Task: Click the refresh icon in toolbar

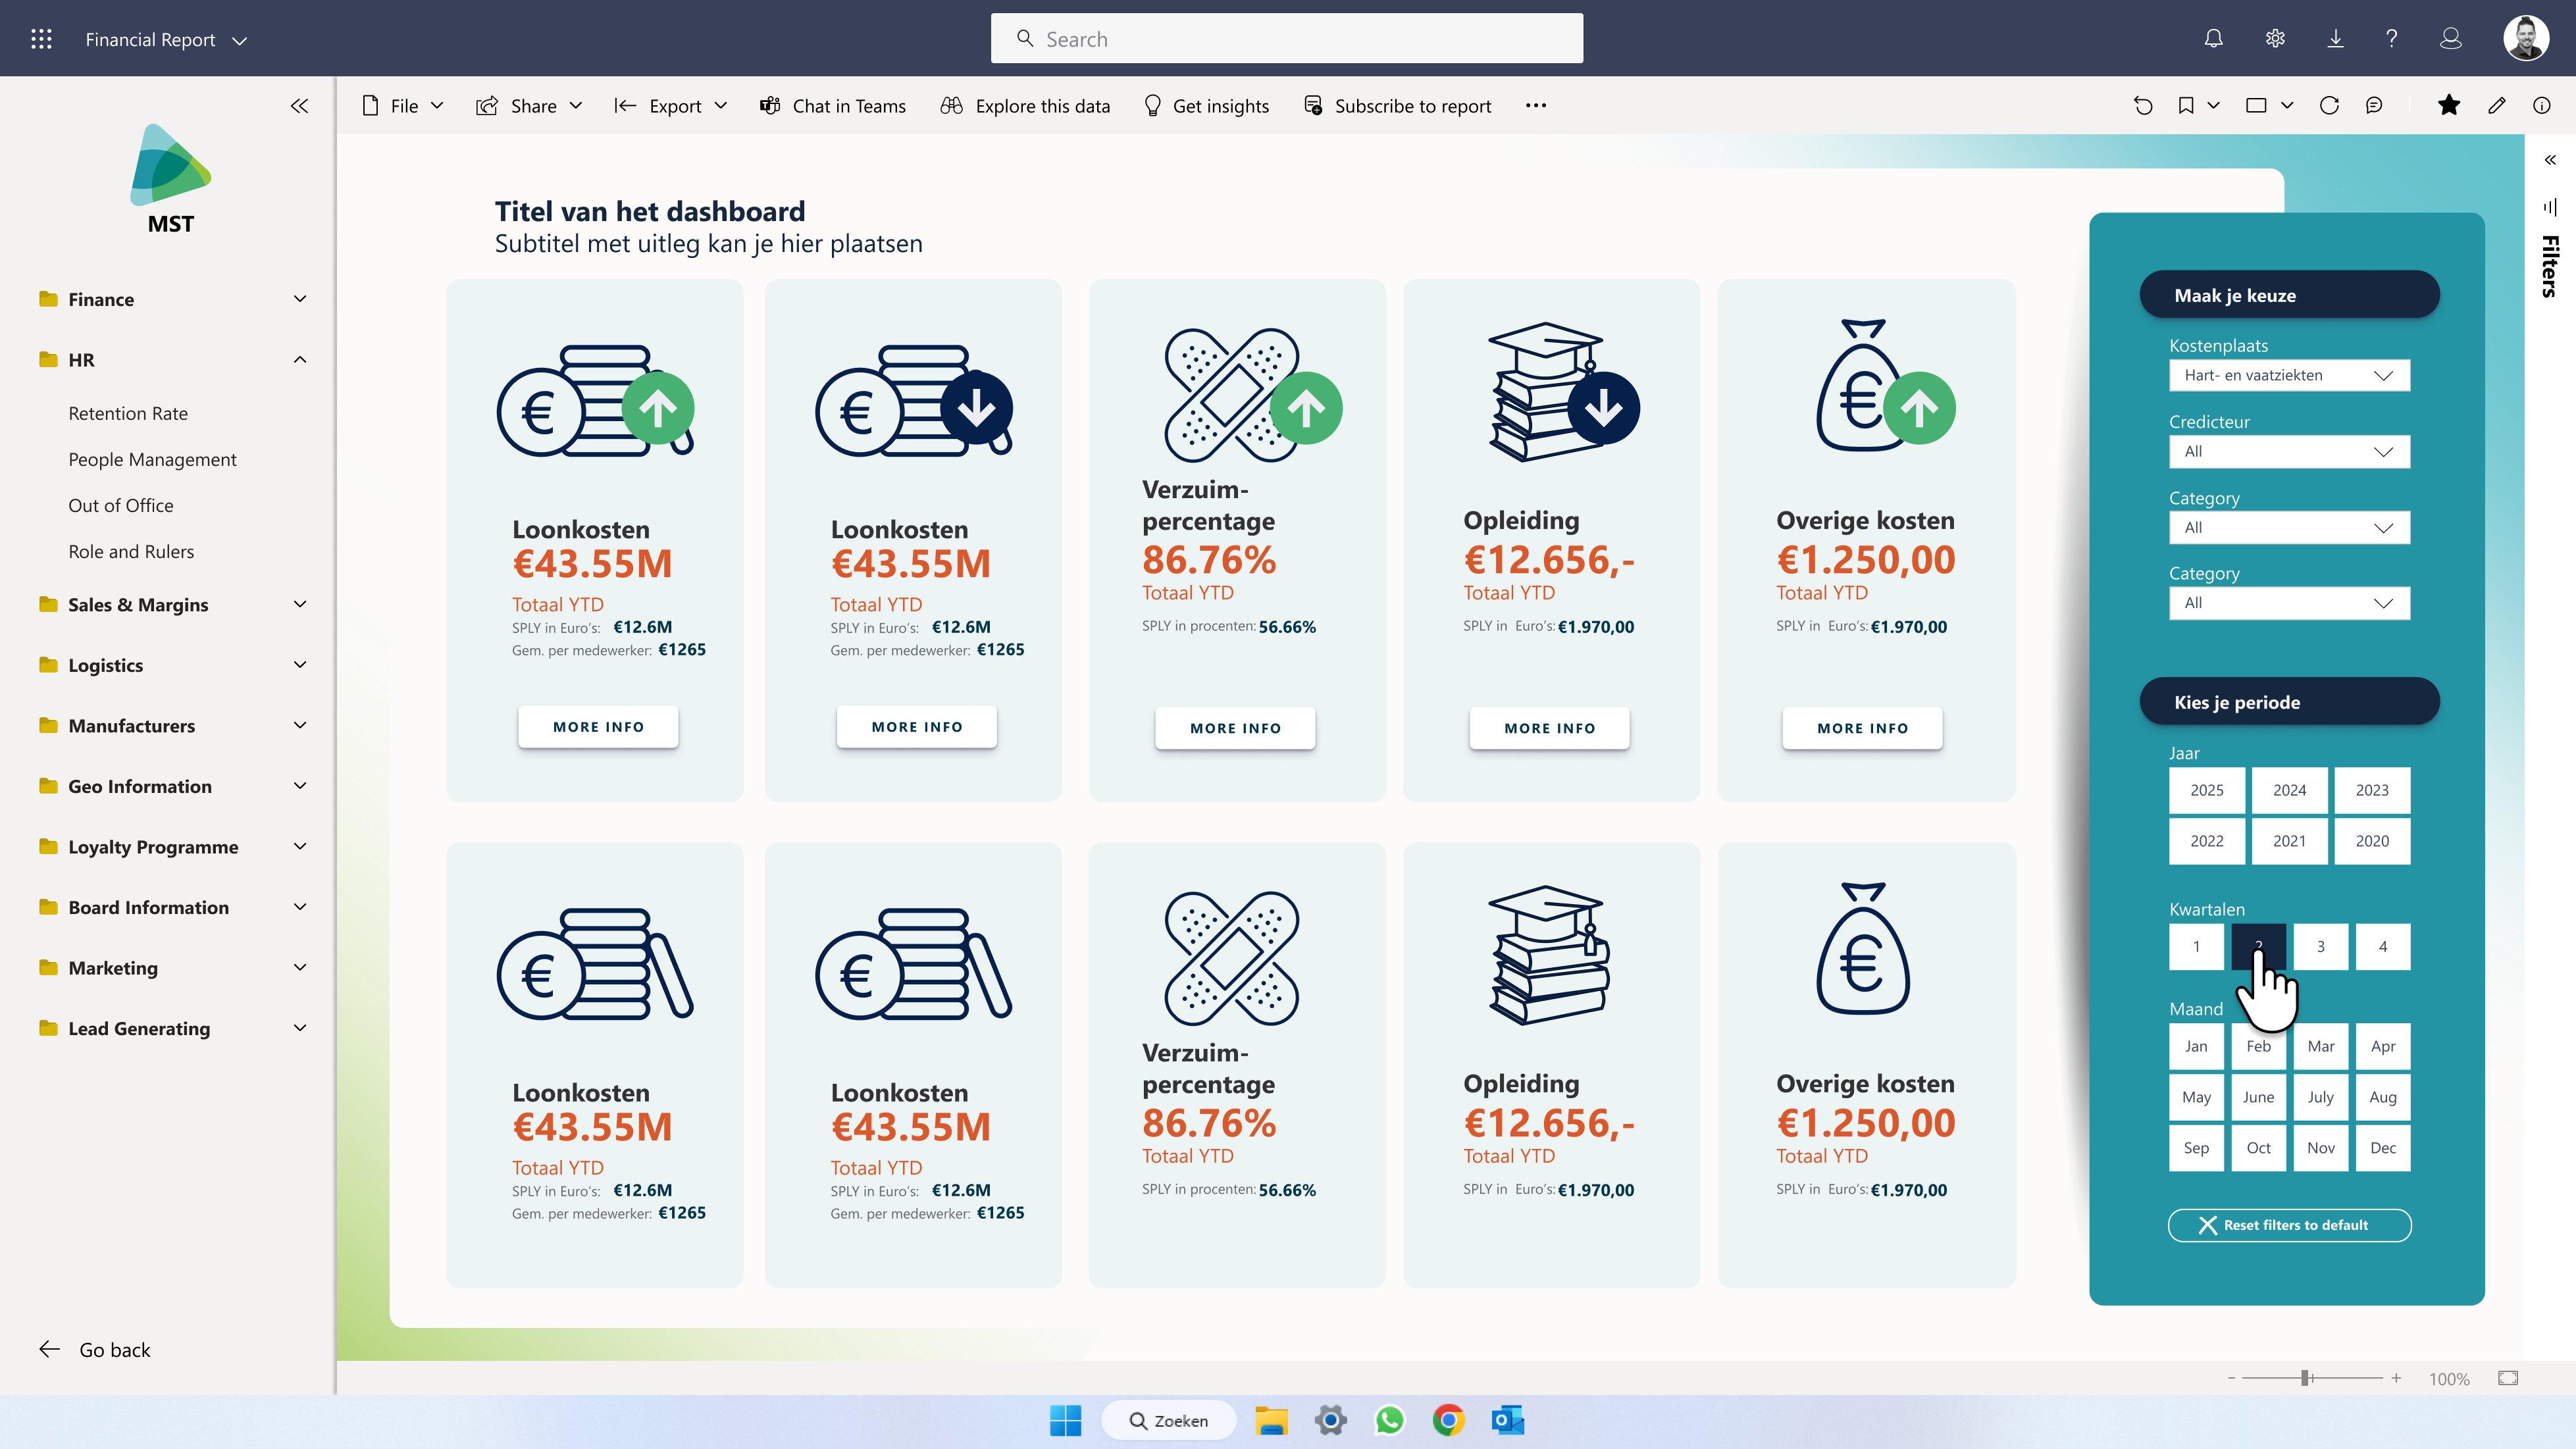Action: click(x=2329, y=106)
